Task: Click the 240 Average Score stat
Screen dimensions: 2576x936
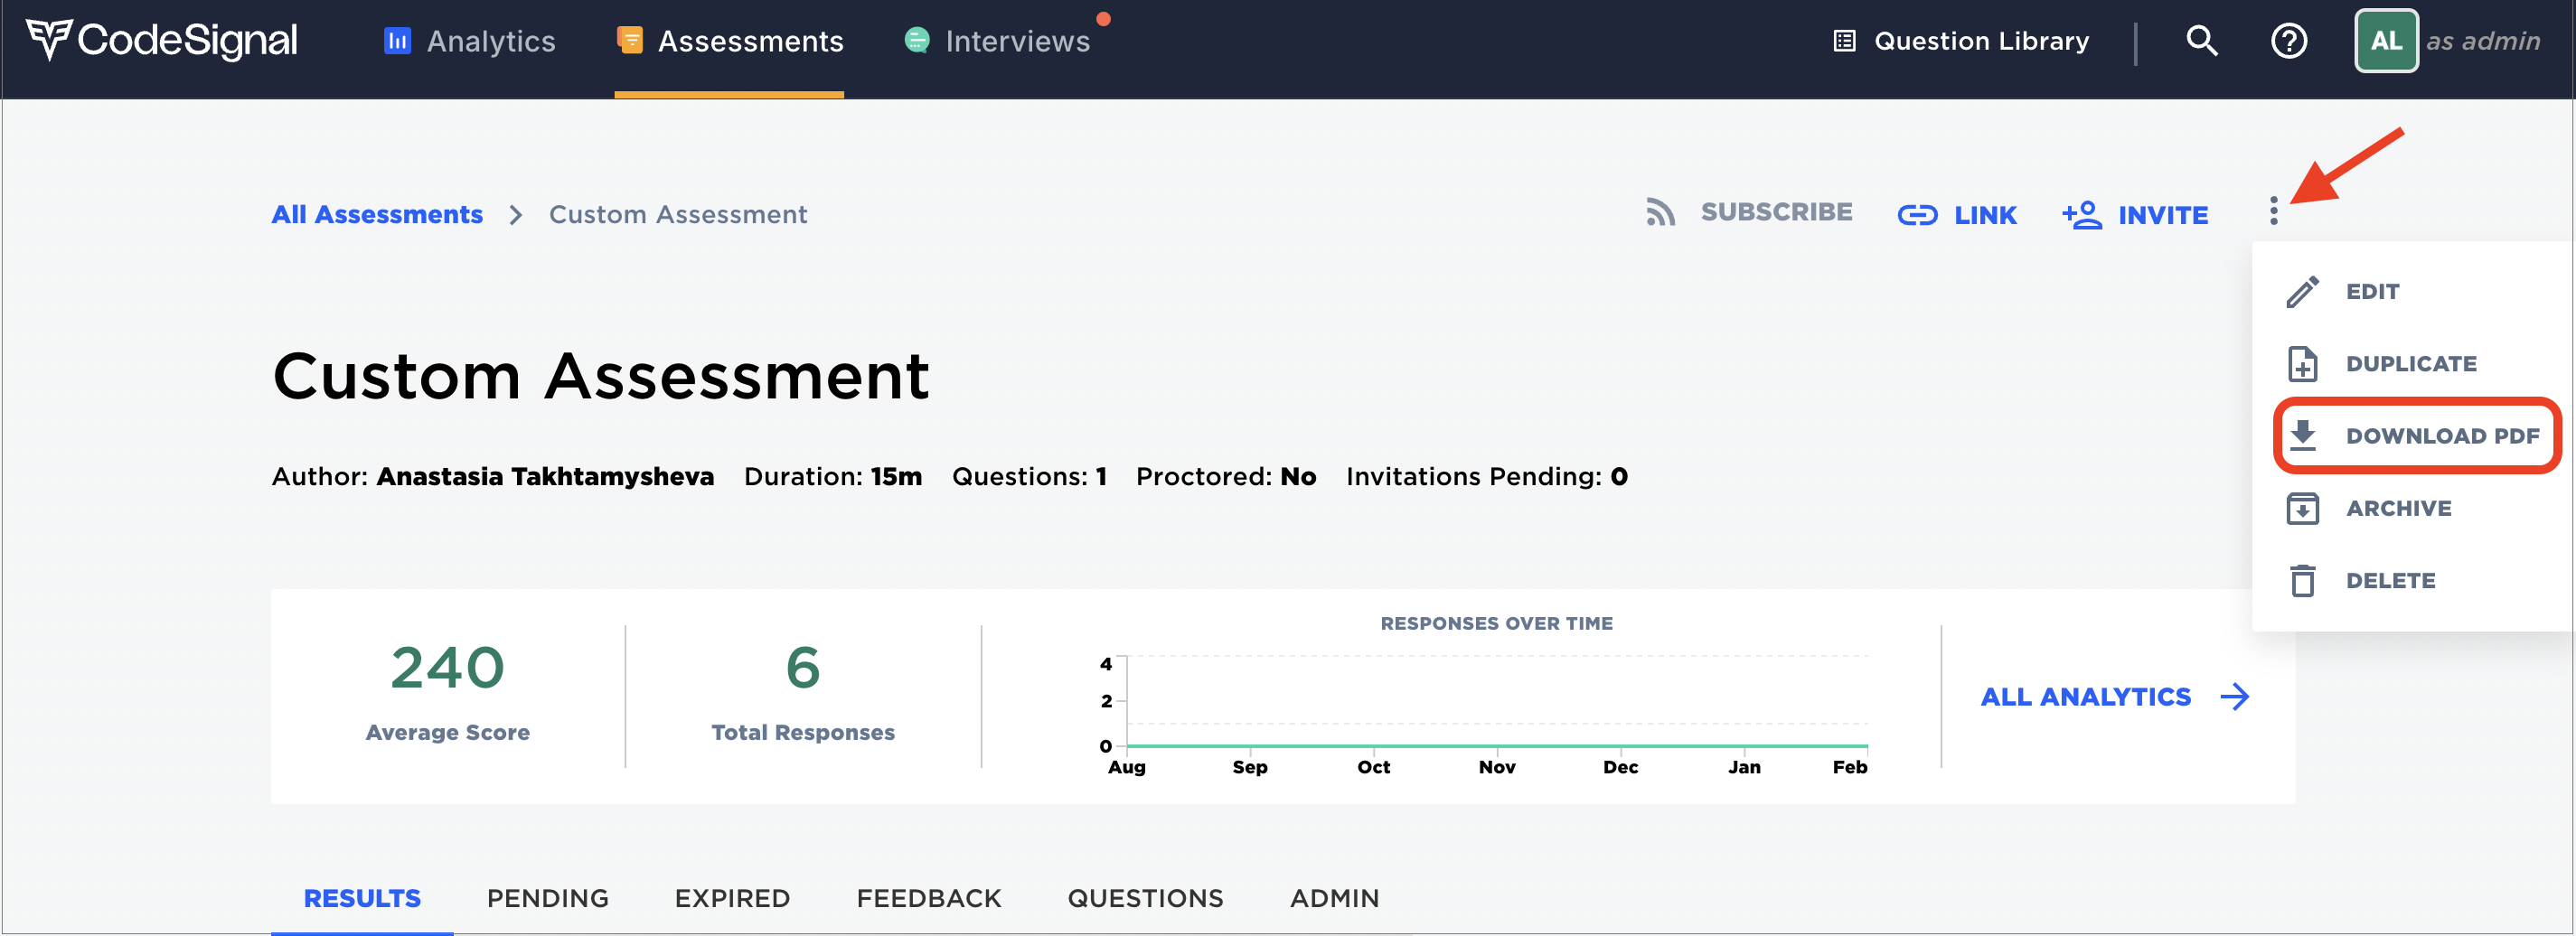Action: pos(447,694)
